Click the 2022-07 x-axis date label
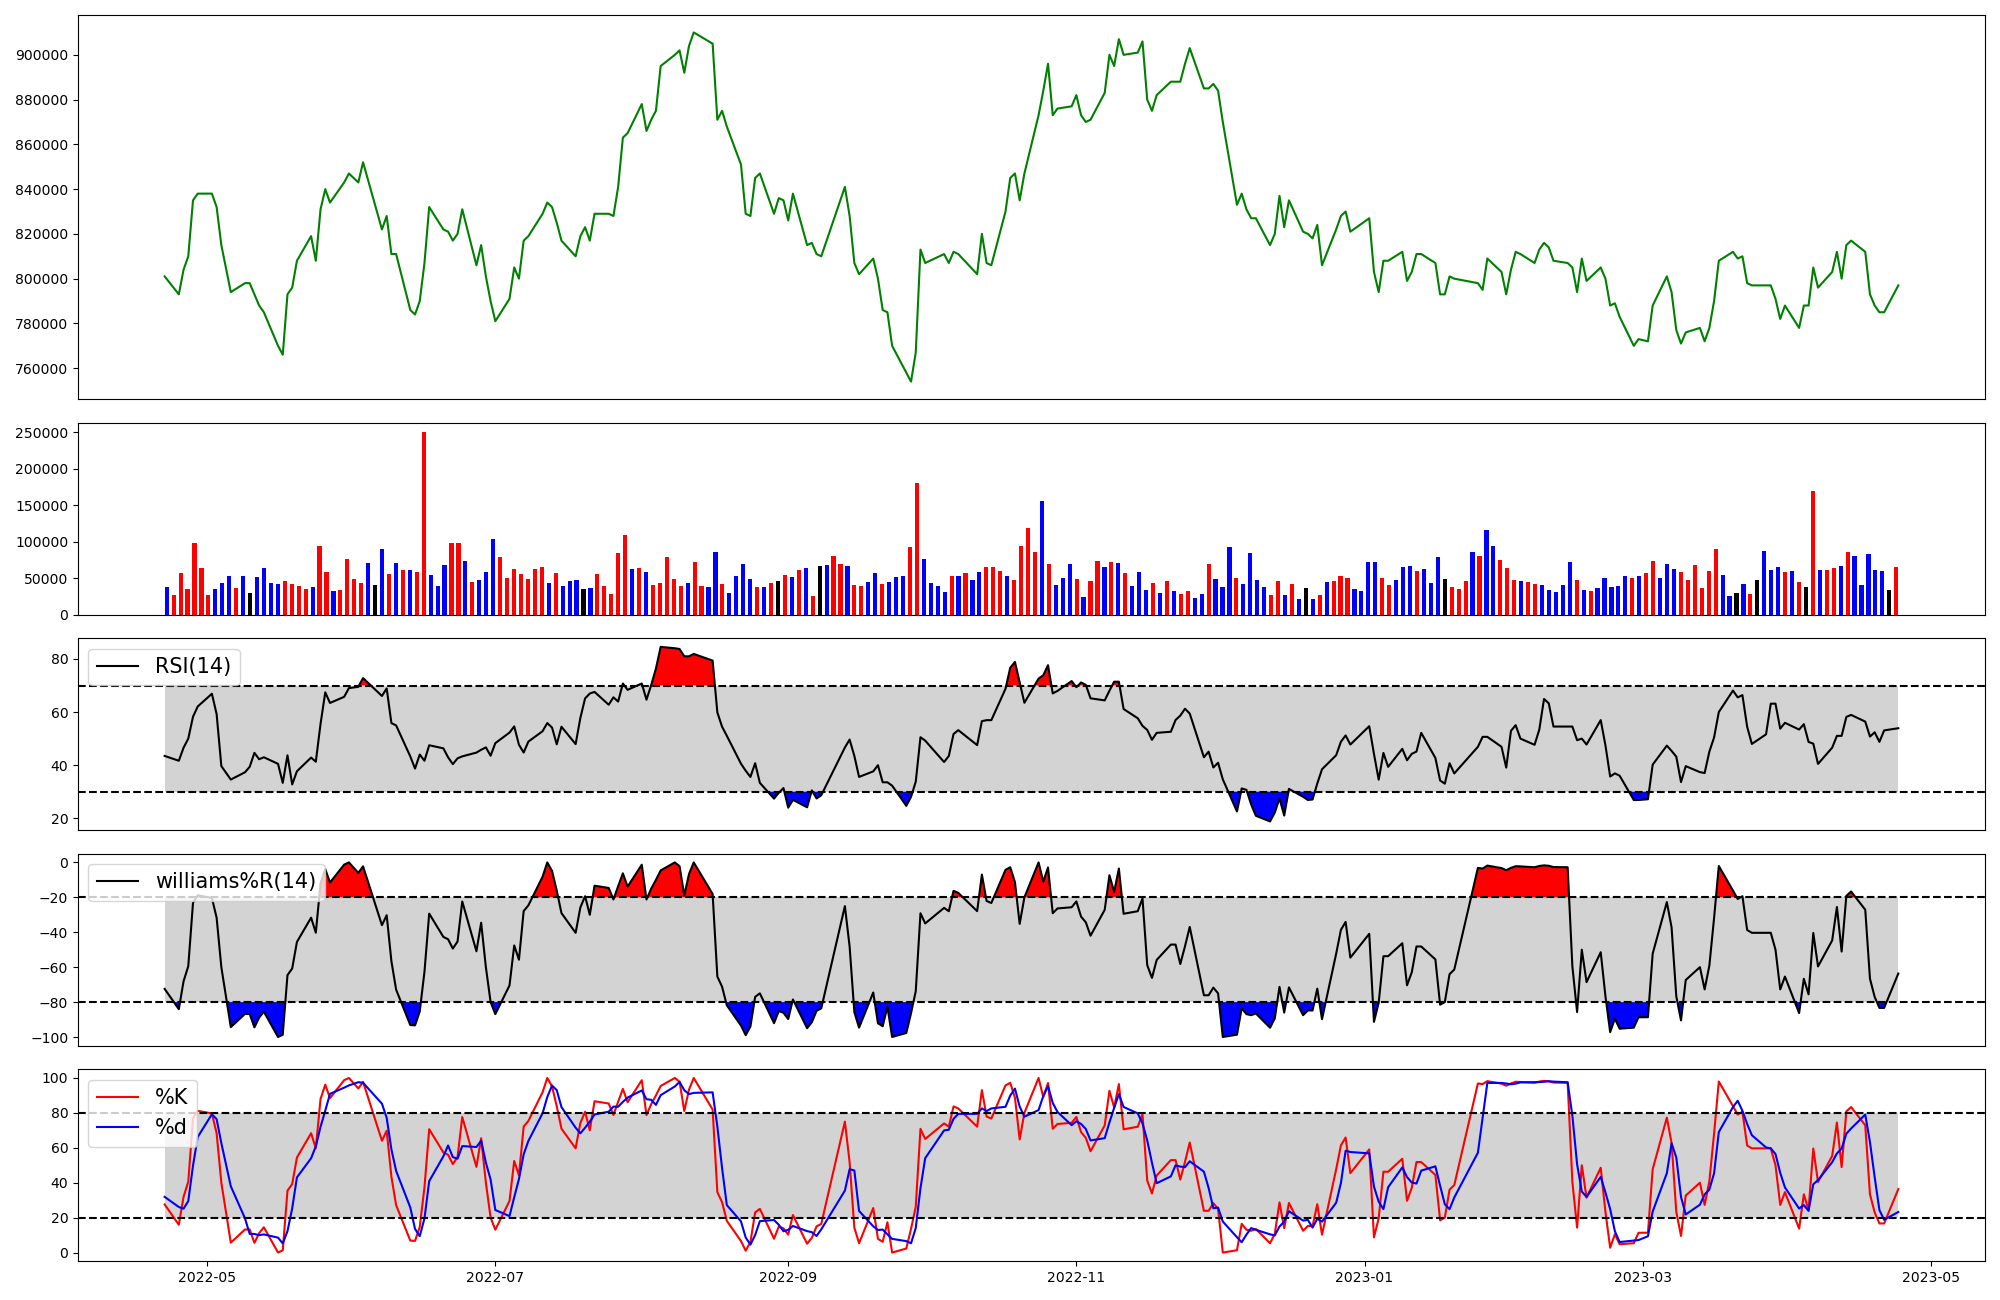Image resolution: width=2000 pixels, height=1300 pixels. click(495, 1277)
